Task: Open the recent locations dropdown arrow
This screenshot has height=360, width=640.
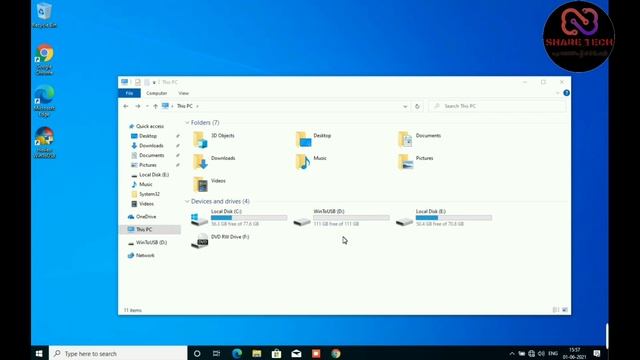Action: (147, 107)
